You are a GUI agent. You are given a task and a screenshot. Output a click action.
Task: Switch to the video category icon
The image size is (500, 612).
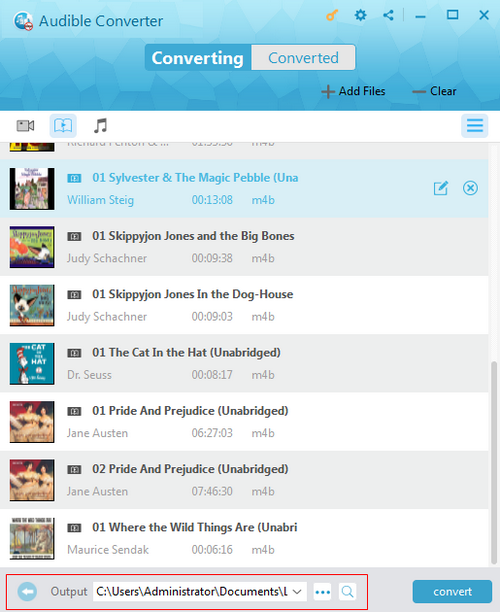pos(25,126)
